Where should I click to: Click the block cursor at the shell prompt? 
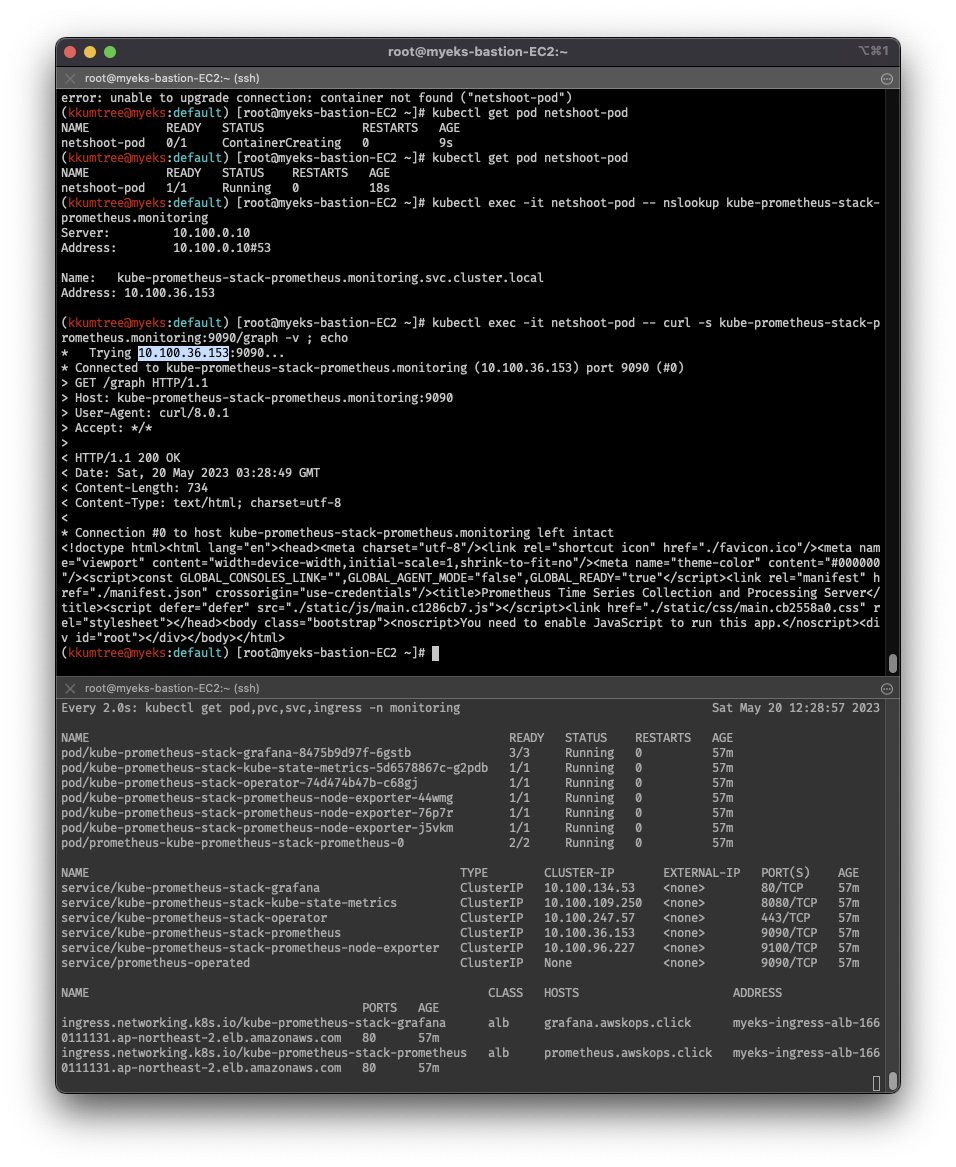436,653
